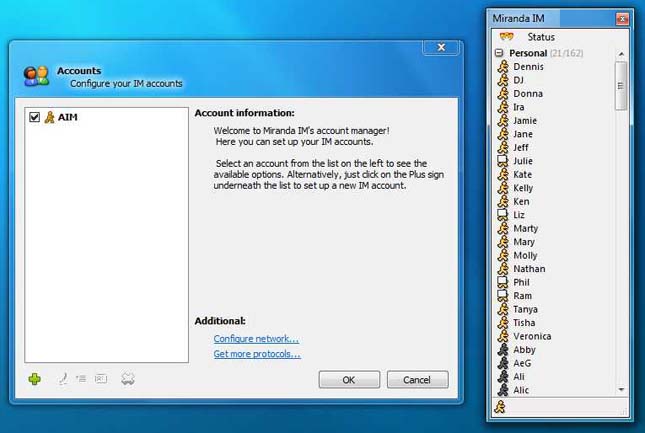The width and height of the screenshot is (645, 433).
Task: Click Phil's away note icon
Action: pos(503,282)
